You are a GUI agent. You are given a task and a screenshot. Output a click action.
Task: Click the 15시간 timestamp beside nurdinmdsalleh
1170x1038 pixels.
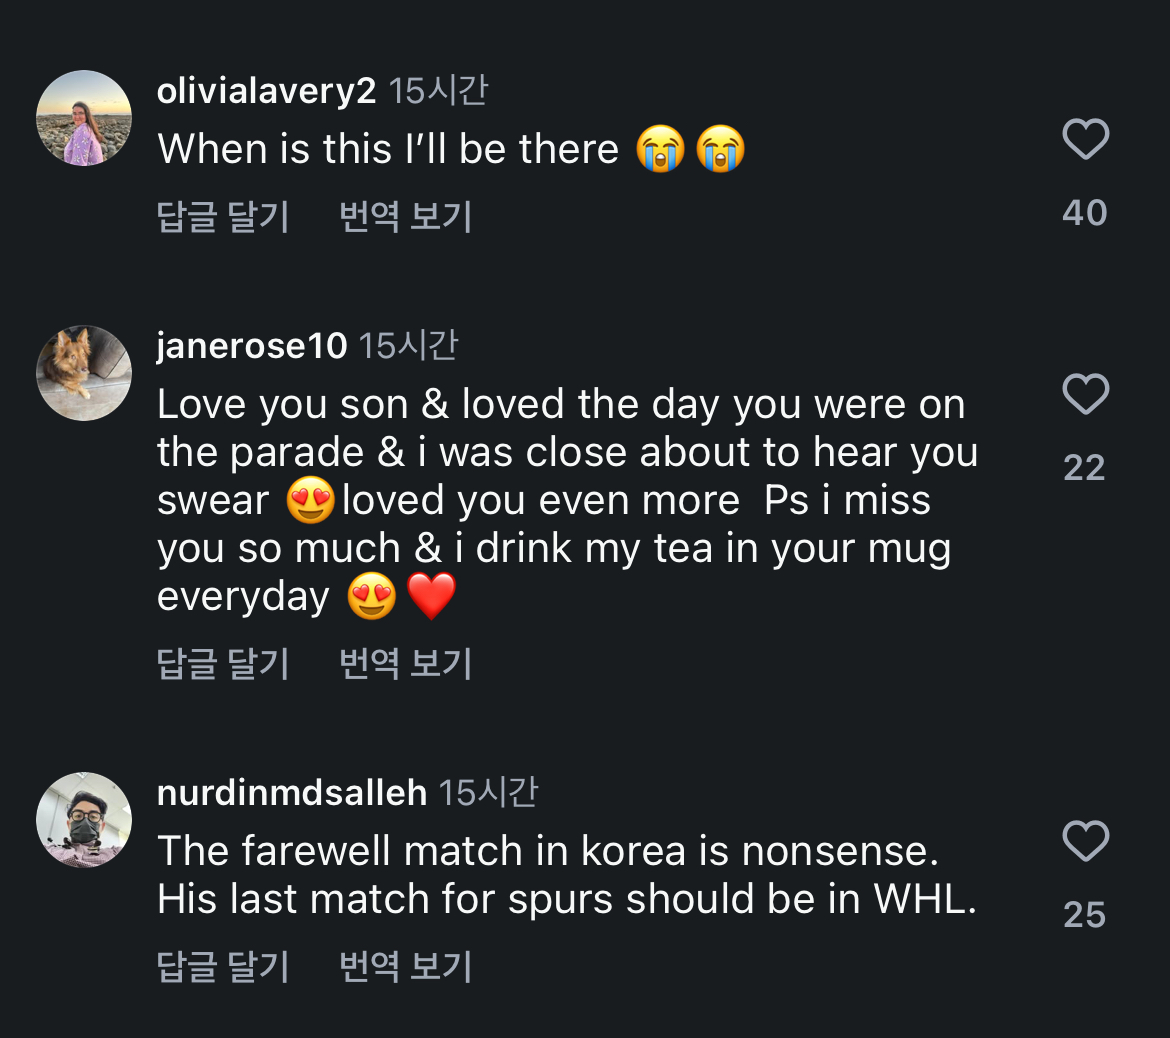[x=488, y=793]
